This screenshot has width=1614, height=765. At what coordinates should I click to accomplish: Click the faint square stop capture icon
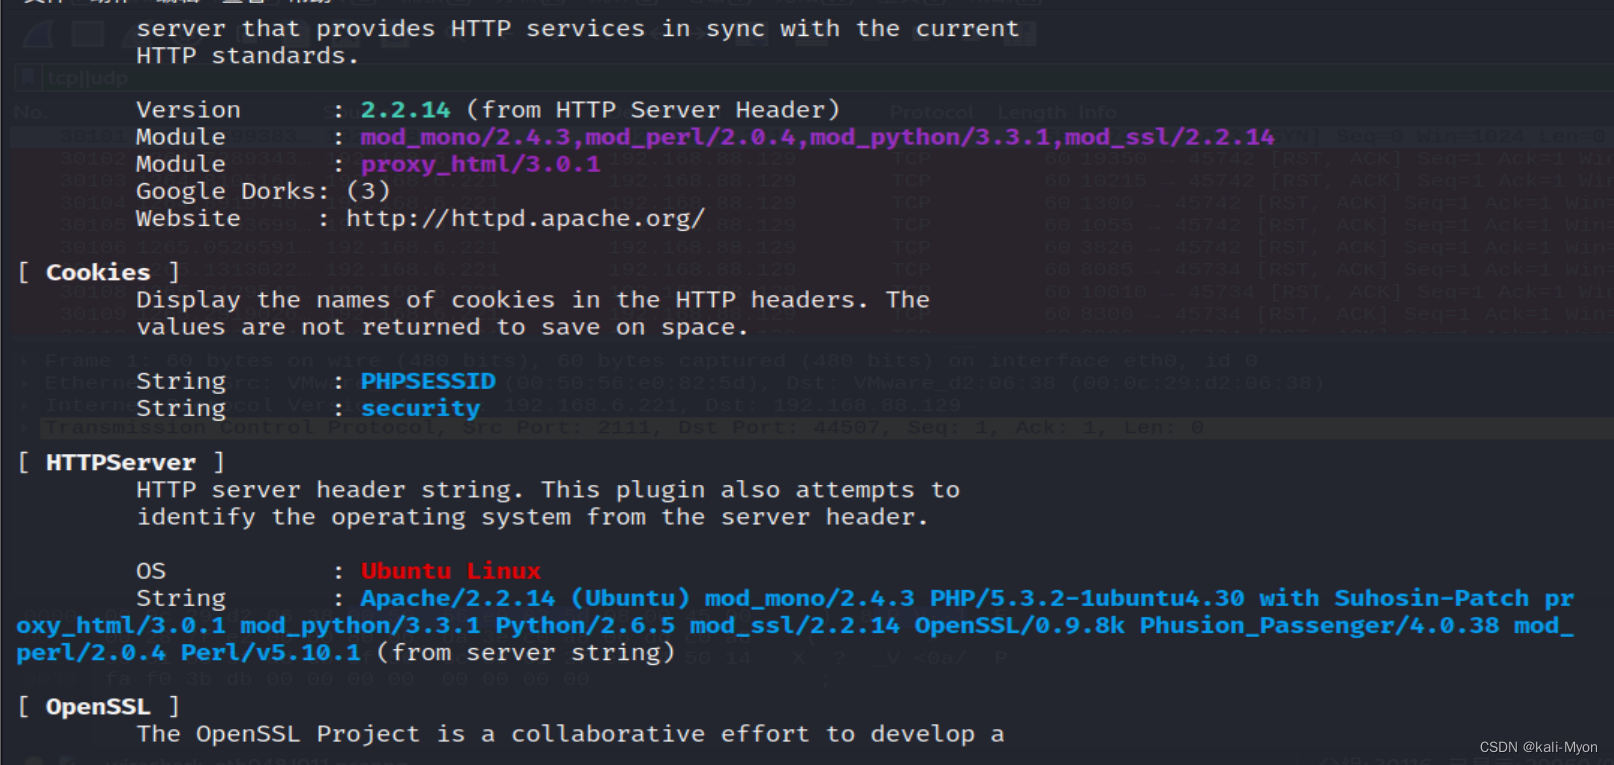click(x=87, y=34)
